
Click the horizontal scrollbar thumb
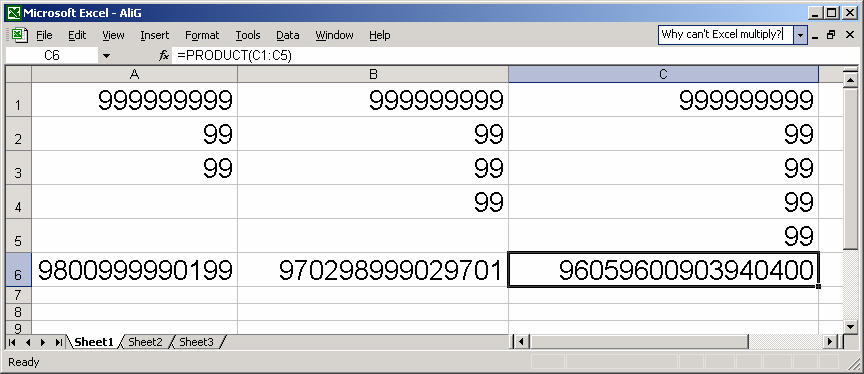(x=639, y=342)
